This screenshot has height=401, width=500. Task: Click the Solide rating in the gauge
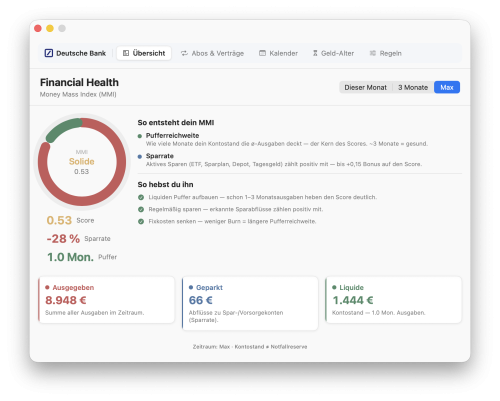tap(82, 161)
